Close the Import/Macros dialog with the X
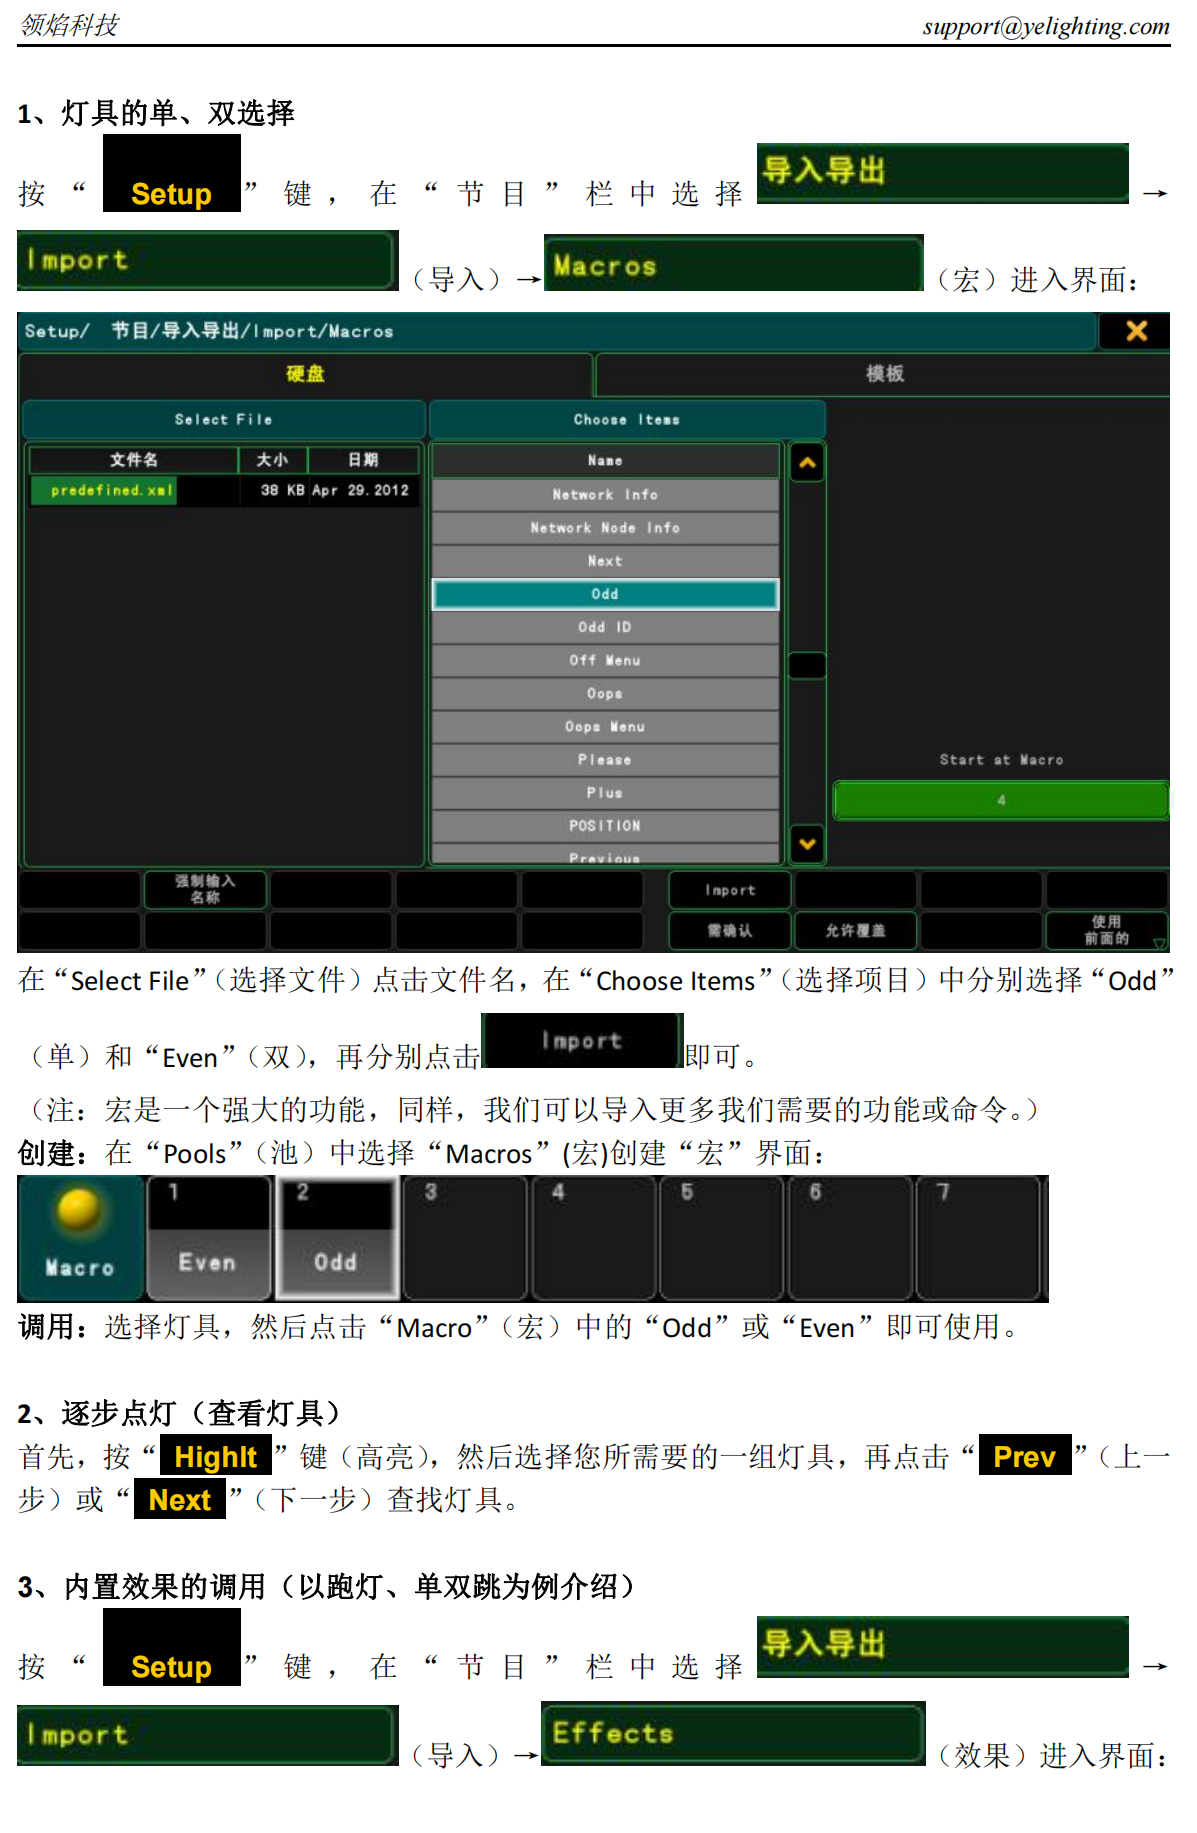Viewport: 1197px width, 1833px height. click(1135, 331)
